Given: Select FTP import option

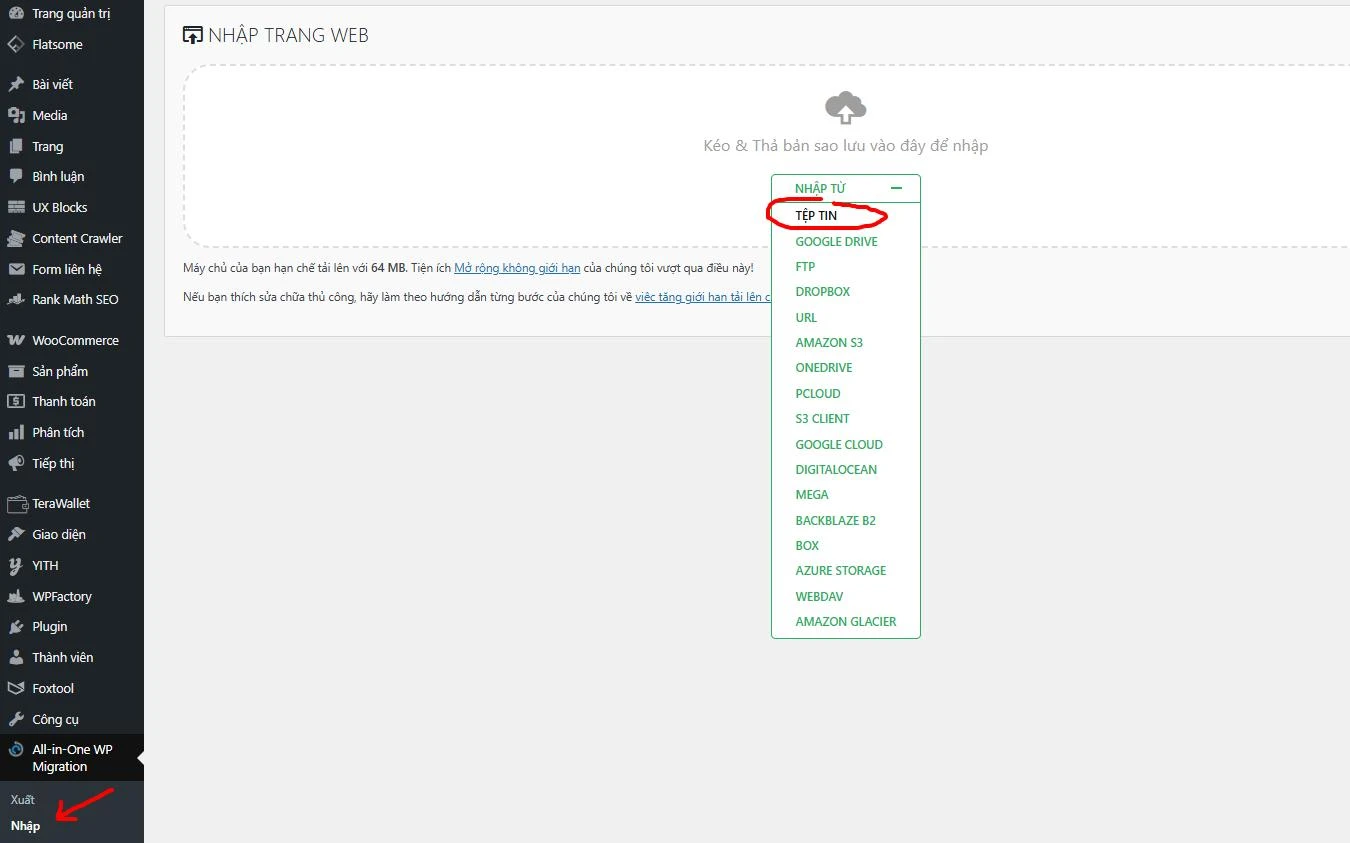Looking at the screenshot, I should coord(805,266).
